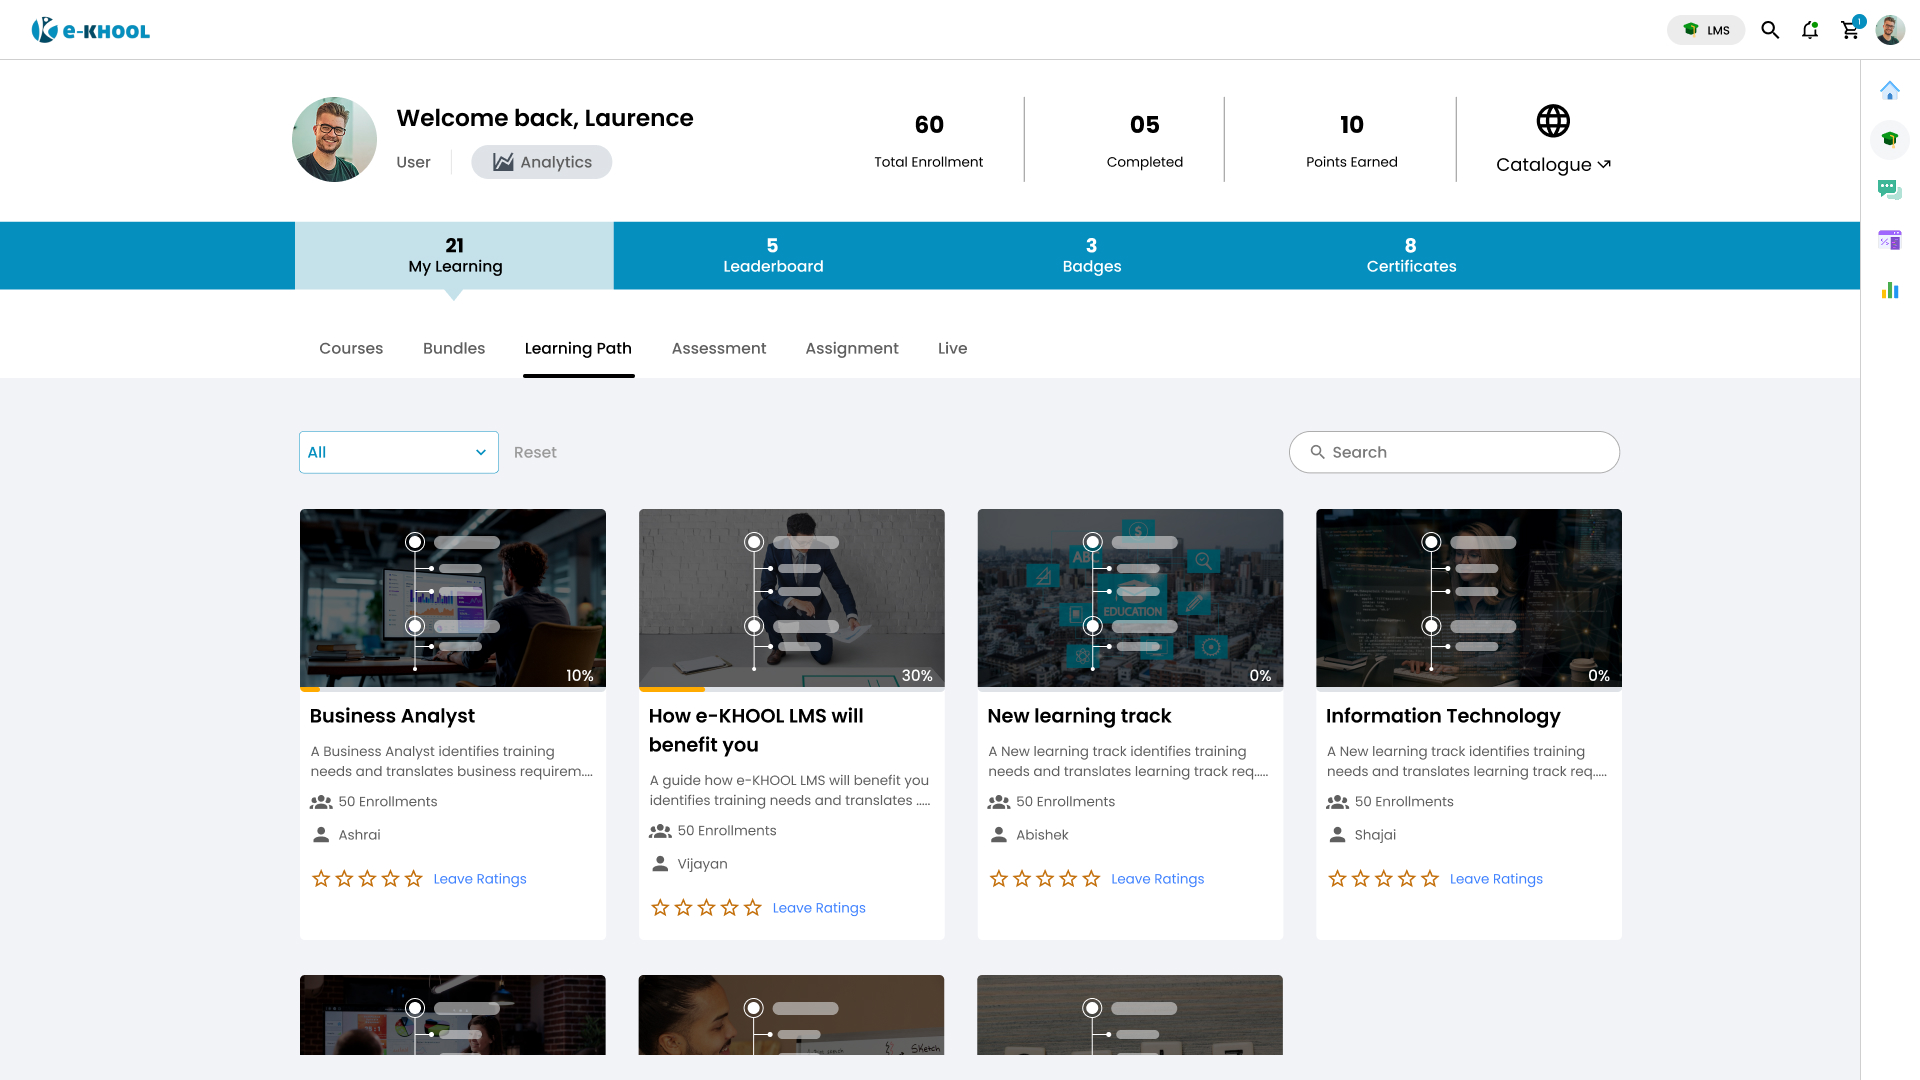Open the bar chart reports sidebar icon
The height and width of the screenshot is (1080, 1920).
(x=1889, y=290)
